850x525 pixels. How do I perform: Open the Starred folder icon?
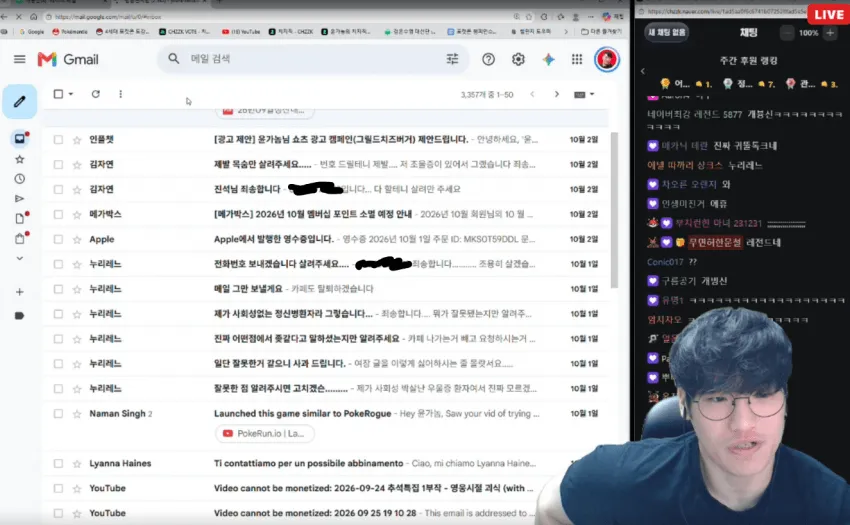coord(20,159)
